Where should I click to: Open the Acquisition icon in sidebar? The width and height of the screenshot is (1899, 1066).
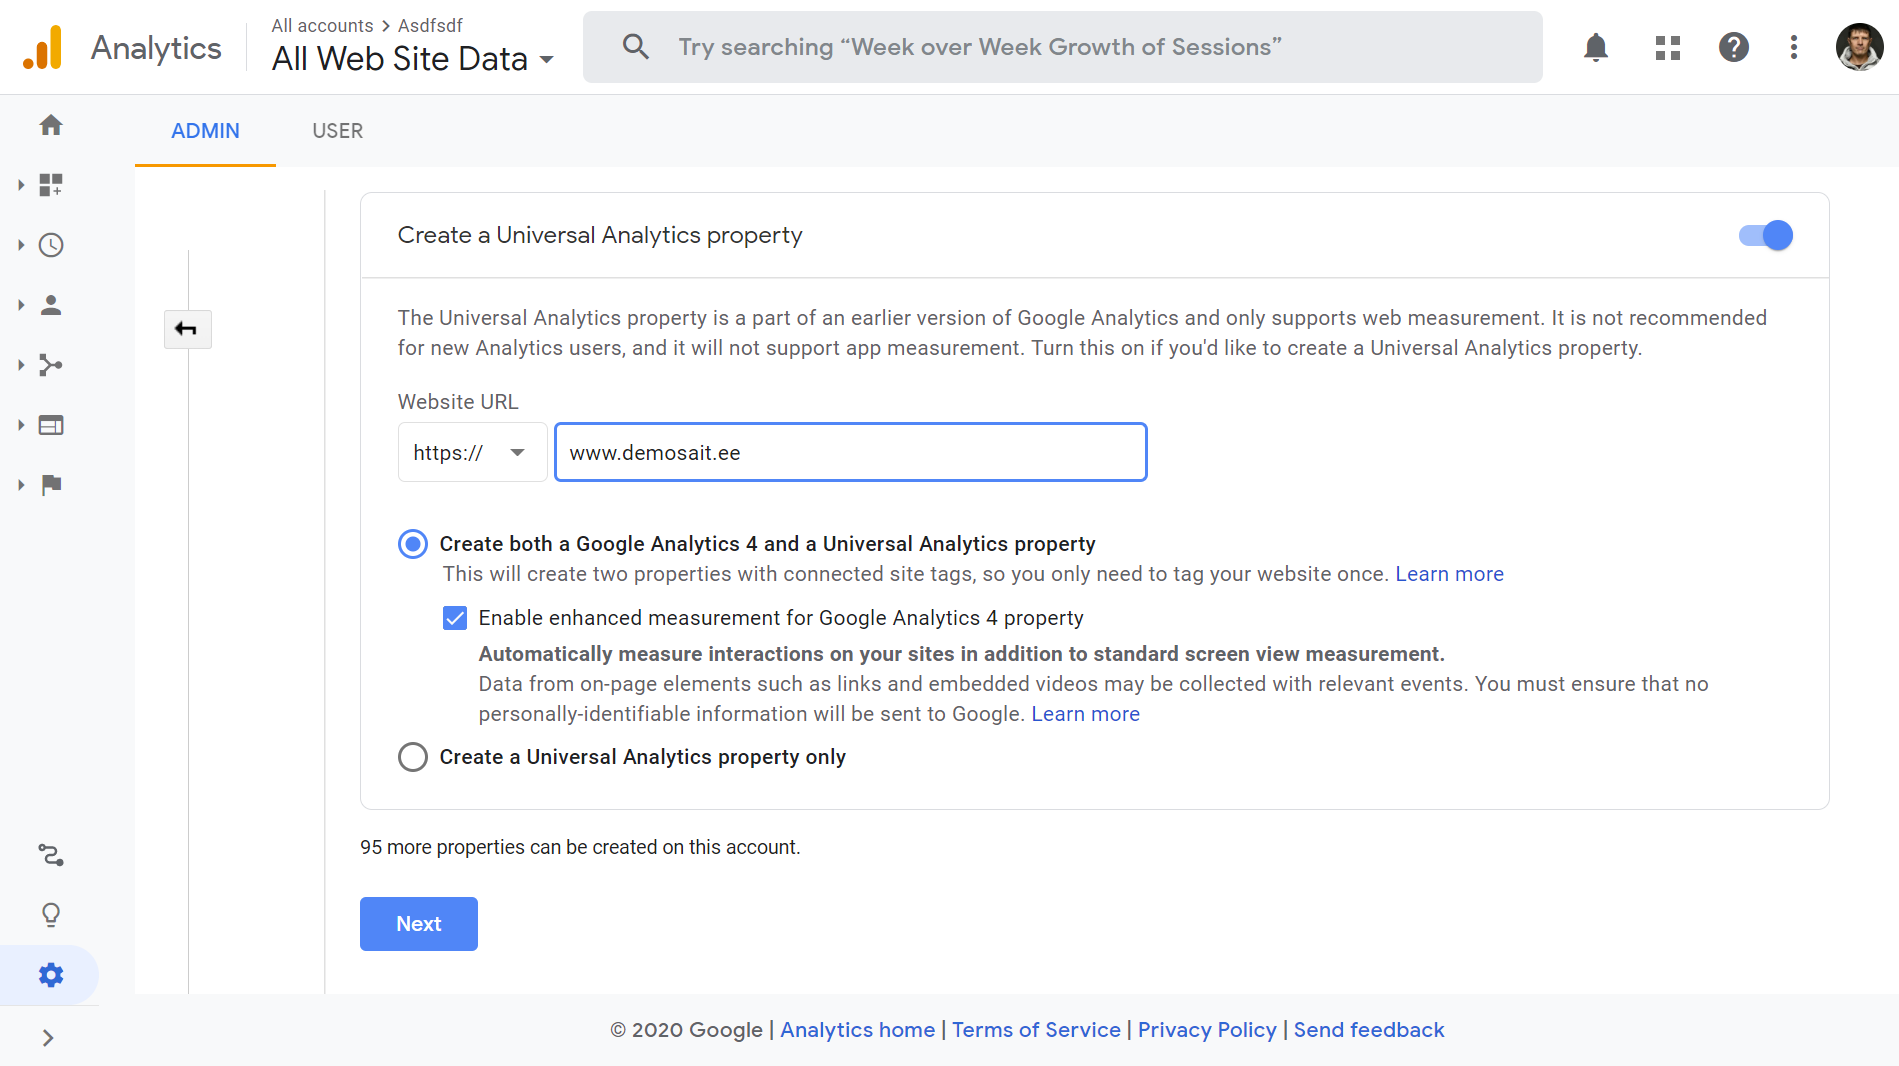pyautogui.click(x=51, y=365)
